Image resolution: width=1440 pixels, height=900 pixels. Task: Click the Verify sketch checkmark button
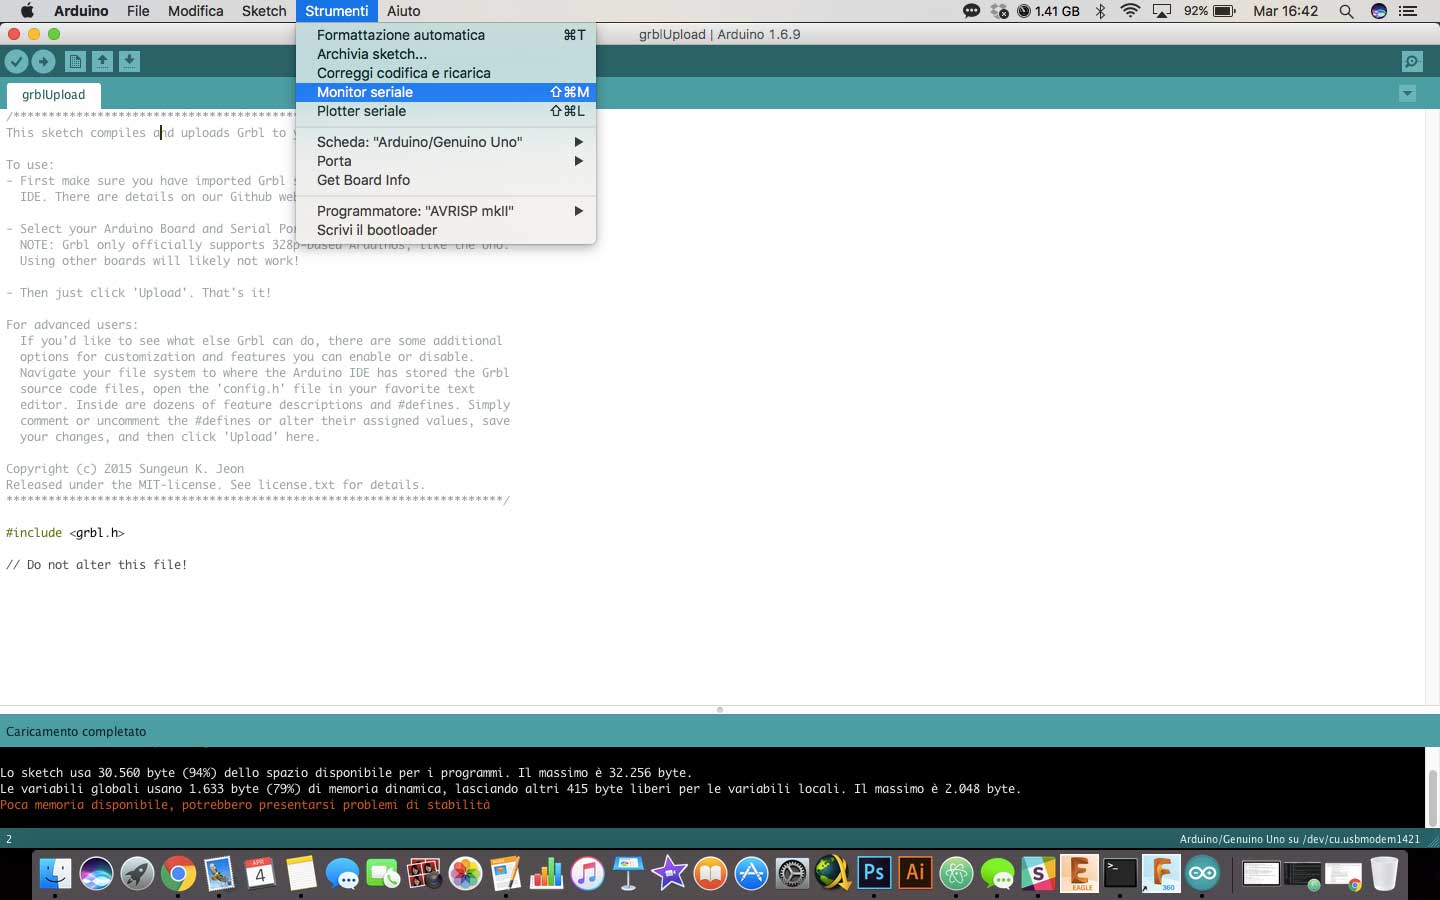pos(16,61)
